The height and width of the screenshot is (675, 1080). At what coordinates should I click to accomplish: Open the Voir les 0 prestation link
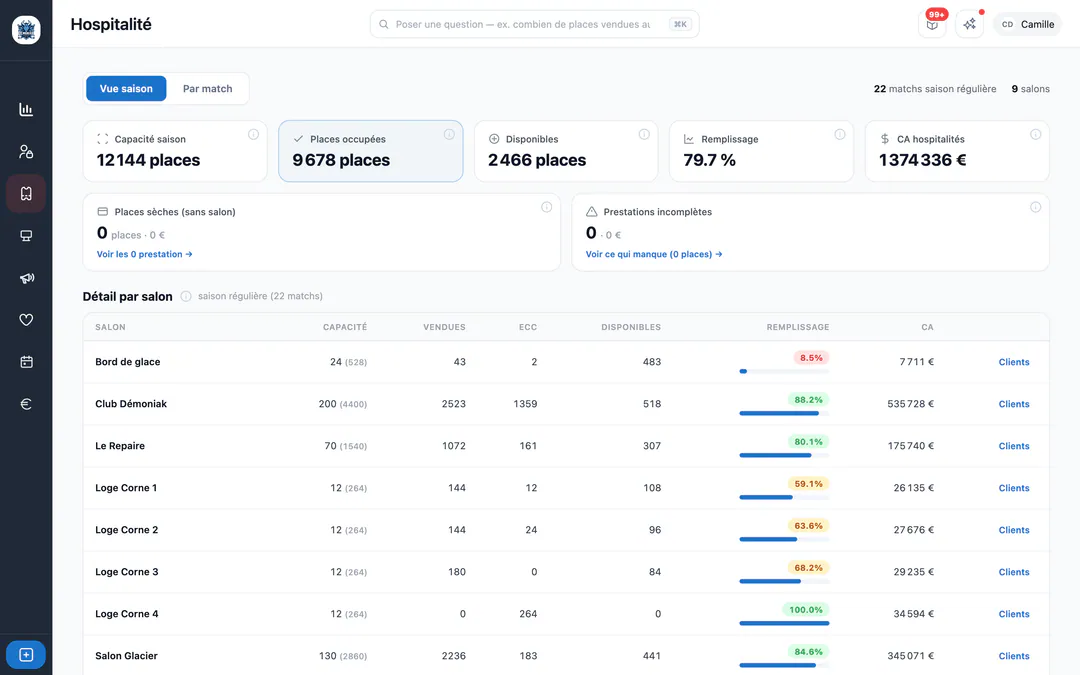[145, 254]
